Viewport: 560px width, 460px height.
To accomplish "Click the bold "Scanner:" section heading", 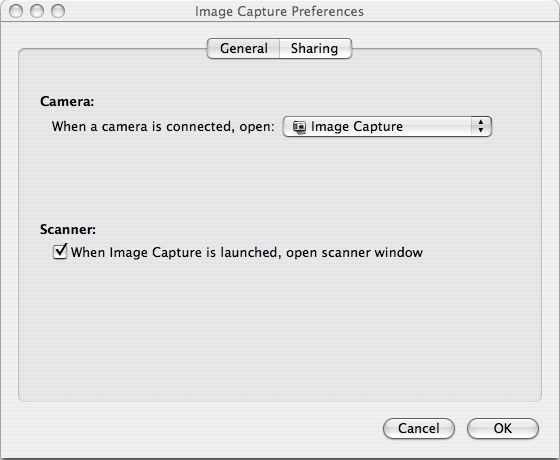I will [68, 229].
